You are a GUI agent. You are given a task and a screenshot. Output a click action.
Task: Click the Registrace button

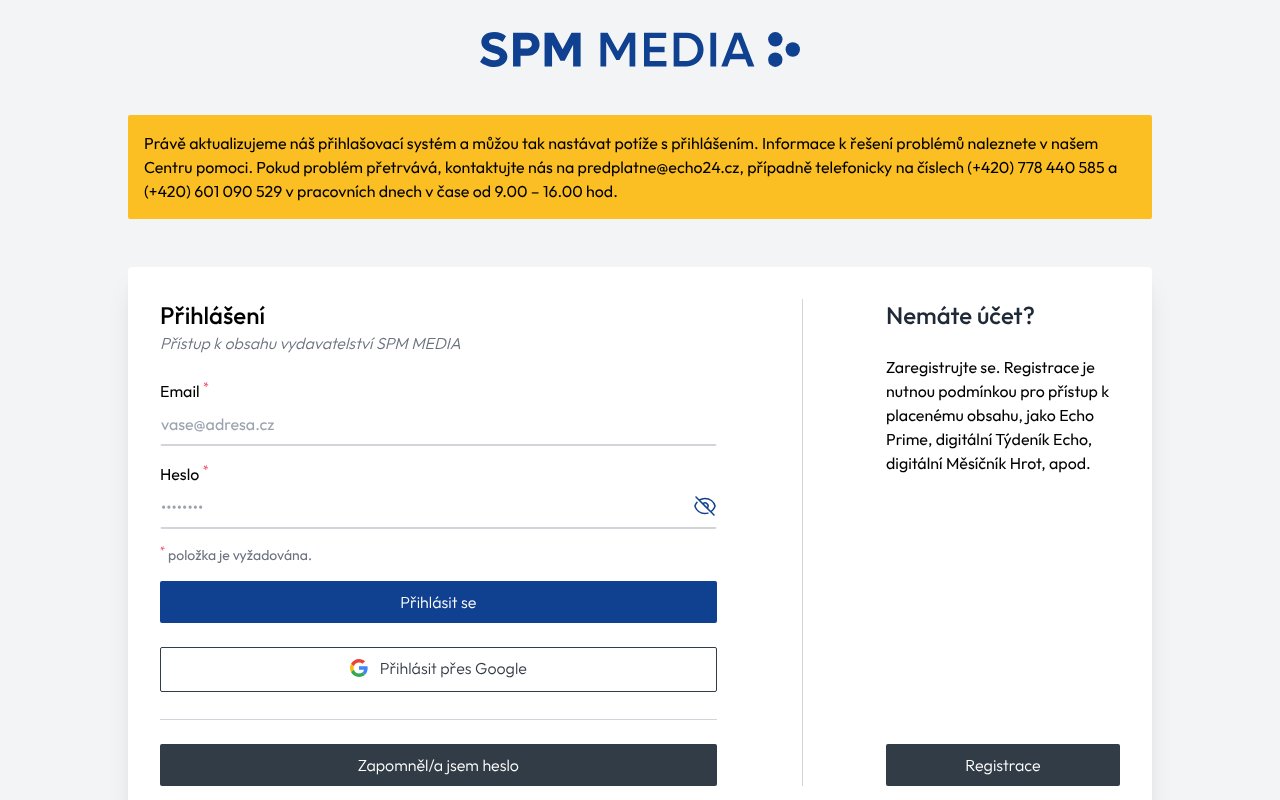click(1002, 765)
